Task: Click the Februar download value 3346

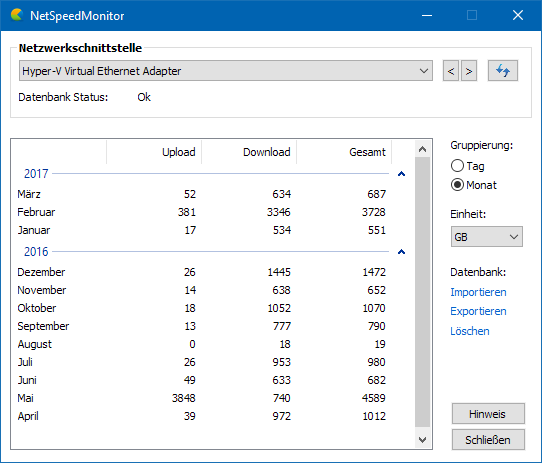Action: tap(279, 212)
